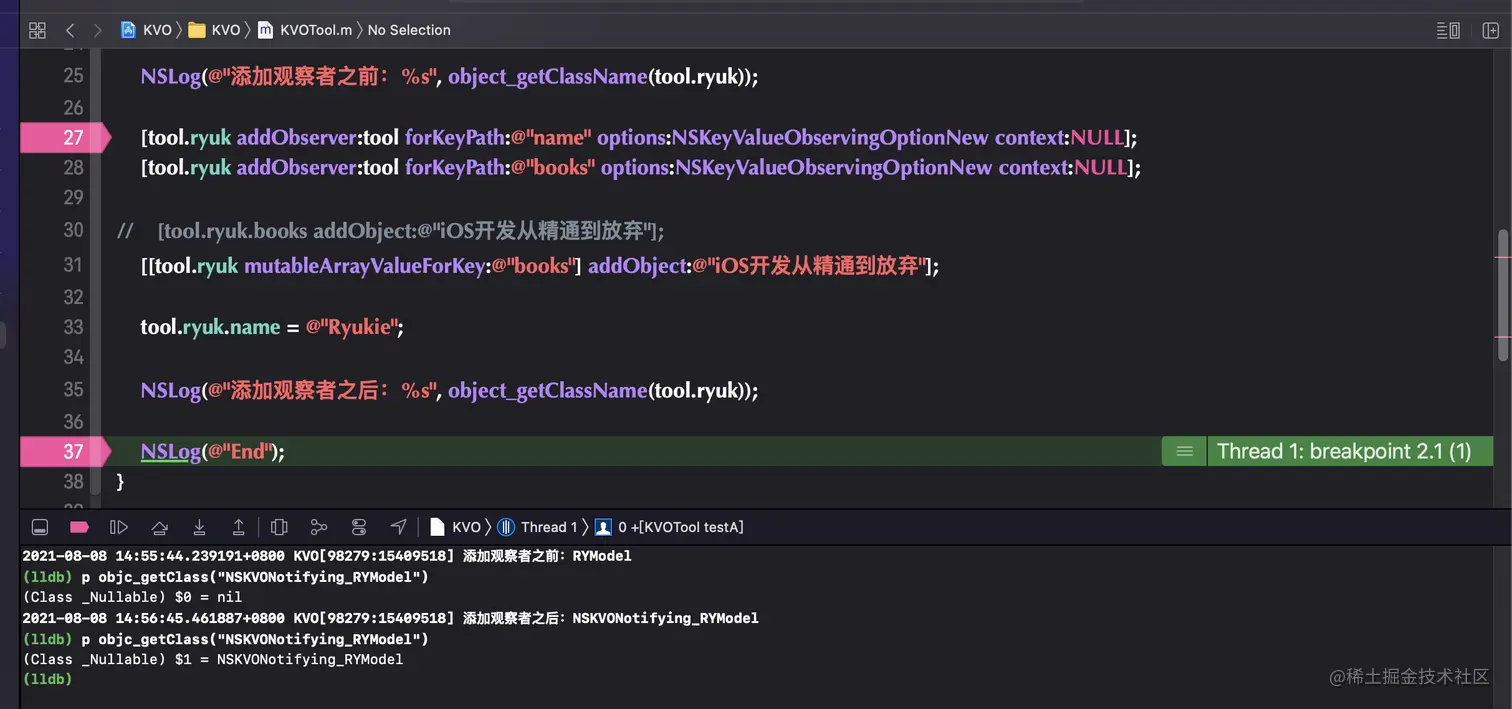
Task: Click line number 33 in gutter
Action: tap(73, 327)
